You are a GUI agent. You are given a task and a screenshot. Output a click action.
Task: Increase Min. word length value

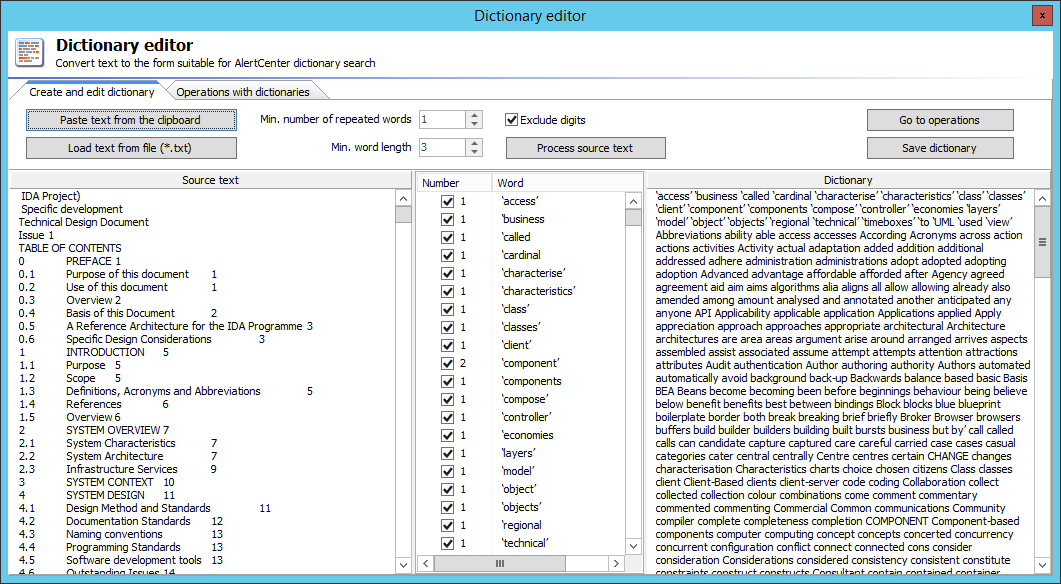475,143
